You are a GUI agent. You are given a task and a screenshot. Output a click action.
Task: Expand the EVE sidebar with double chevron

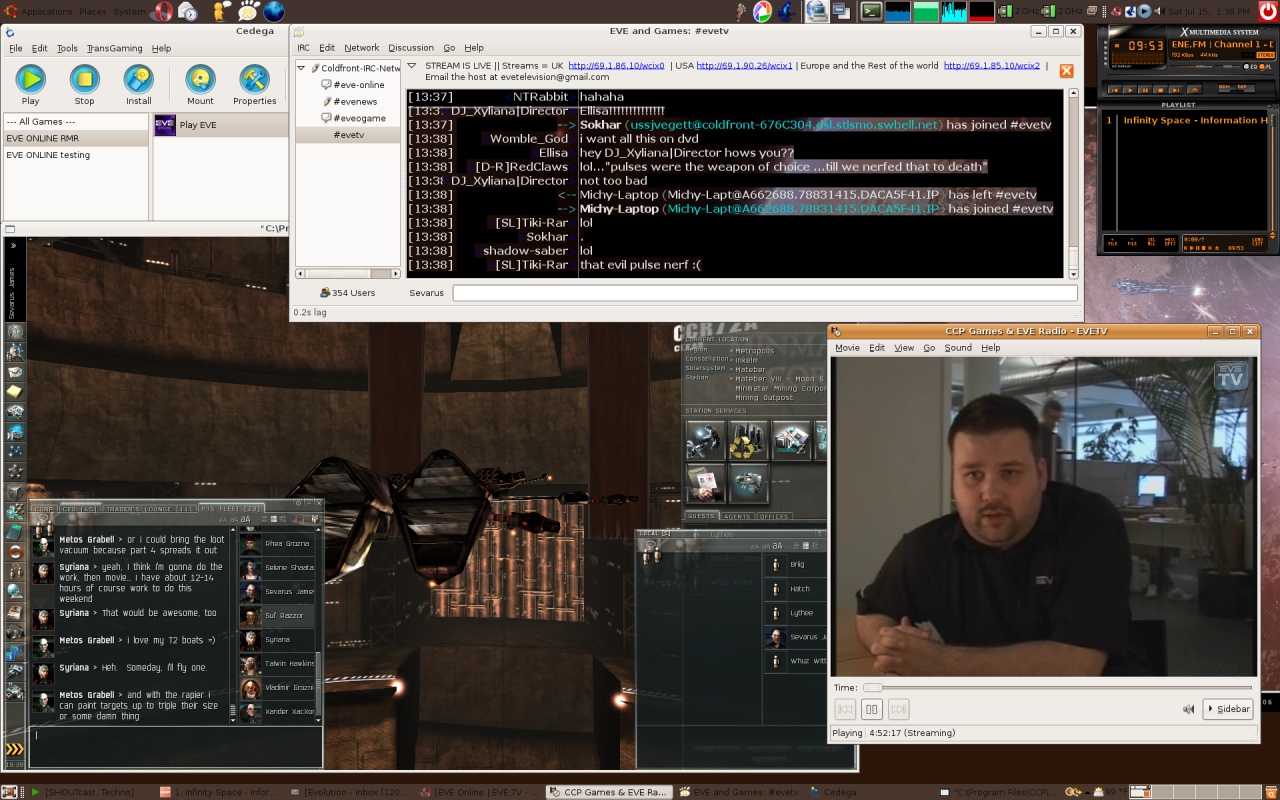(x=13, y=245)
